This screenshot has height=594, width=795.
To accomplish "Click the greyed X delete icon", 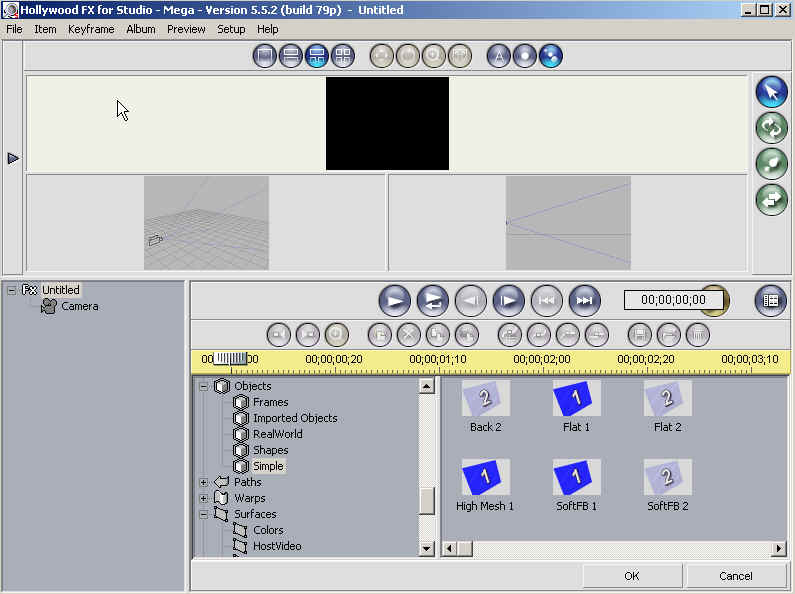I will click(409, 335).
